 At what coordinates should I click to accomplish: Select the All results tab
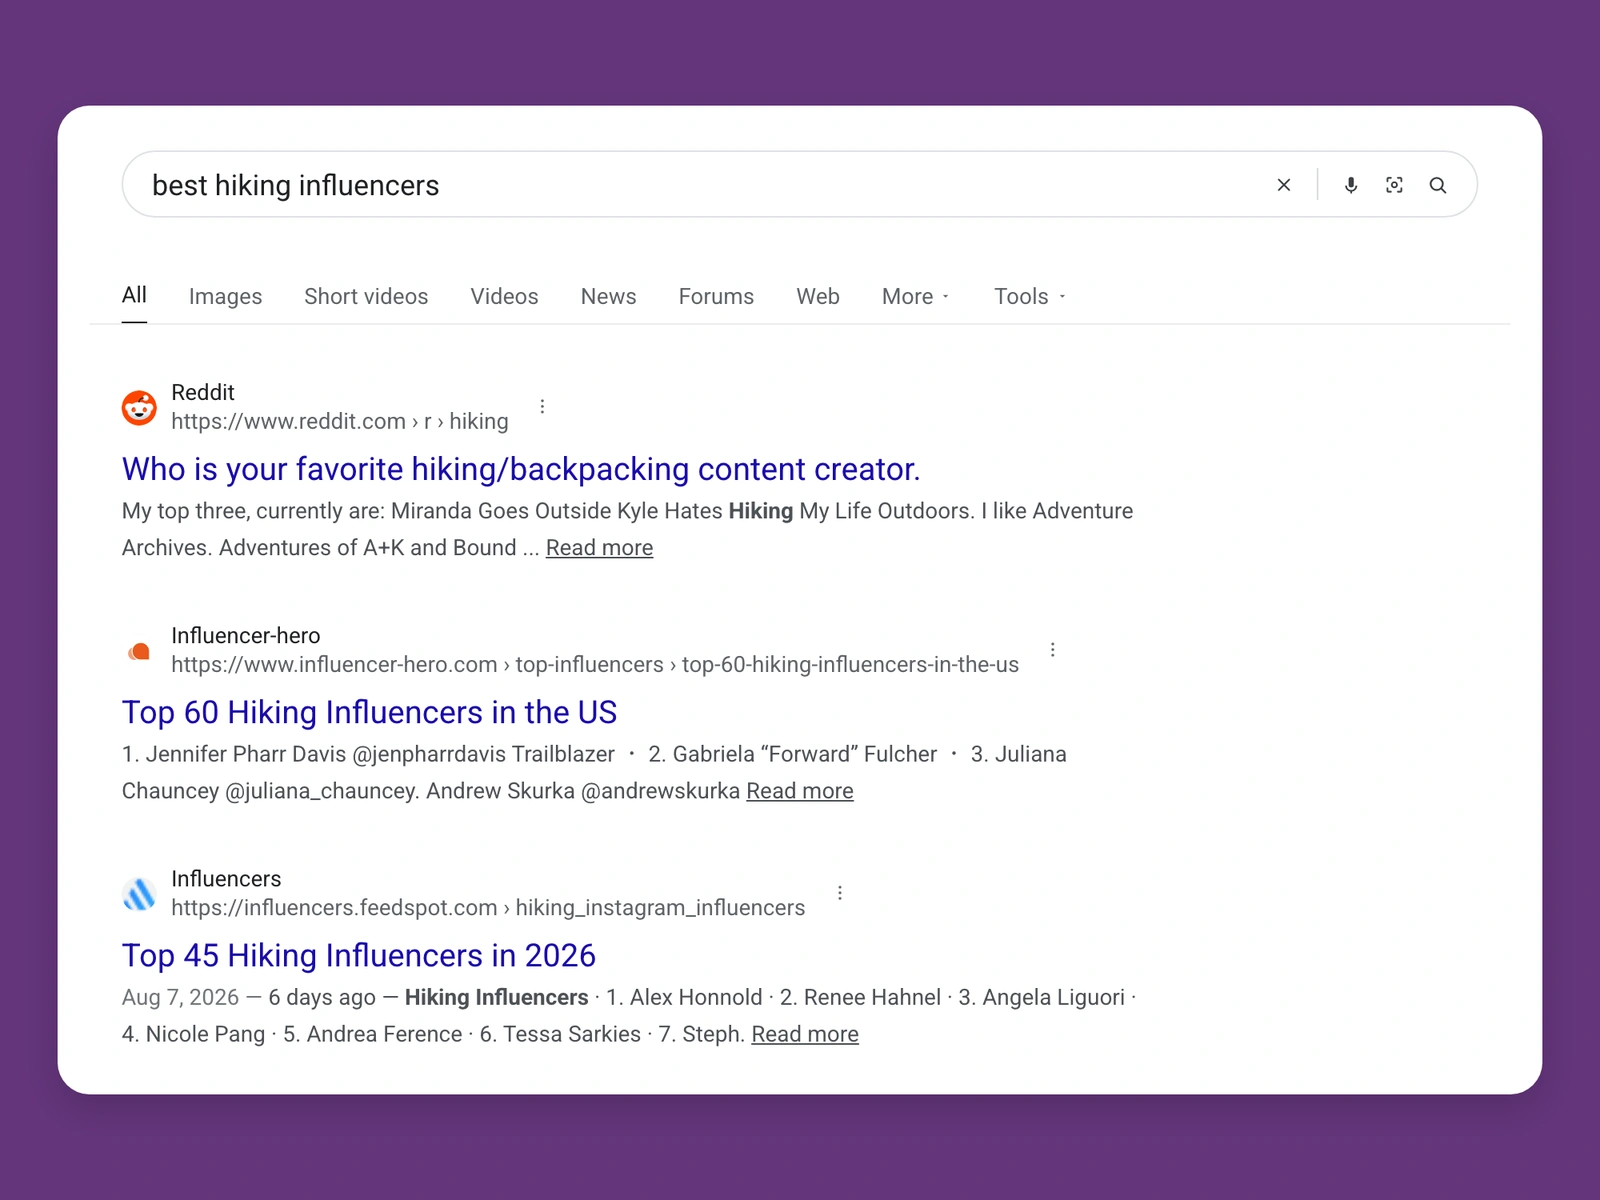tap(134, 295)
